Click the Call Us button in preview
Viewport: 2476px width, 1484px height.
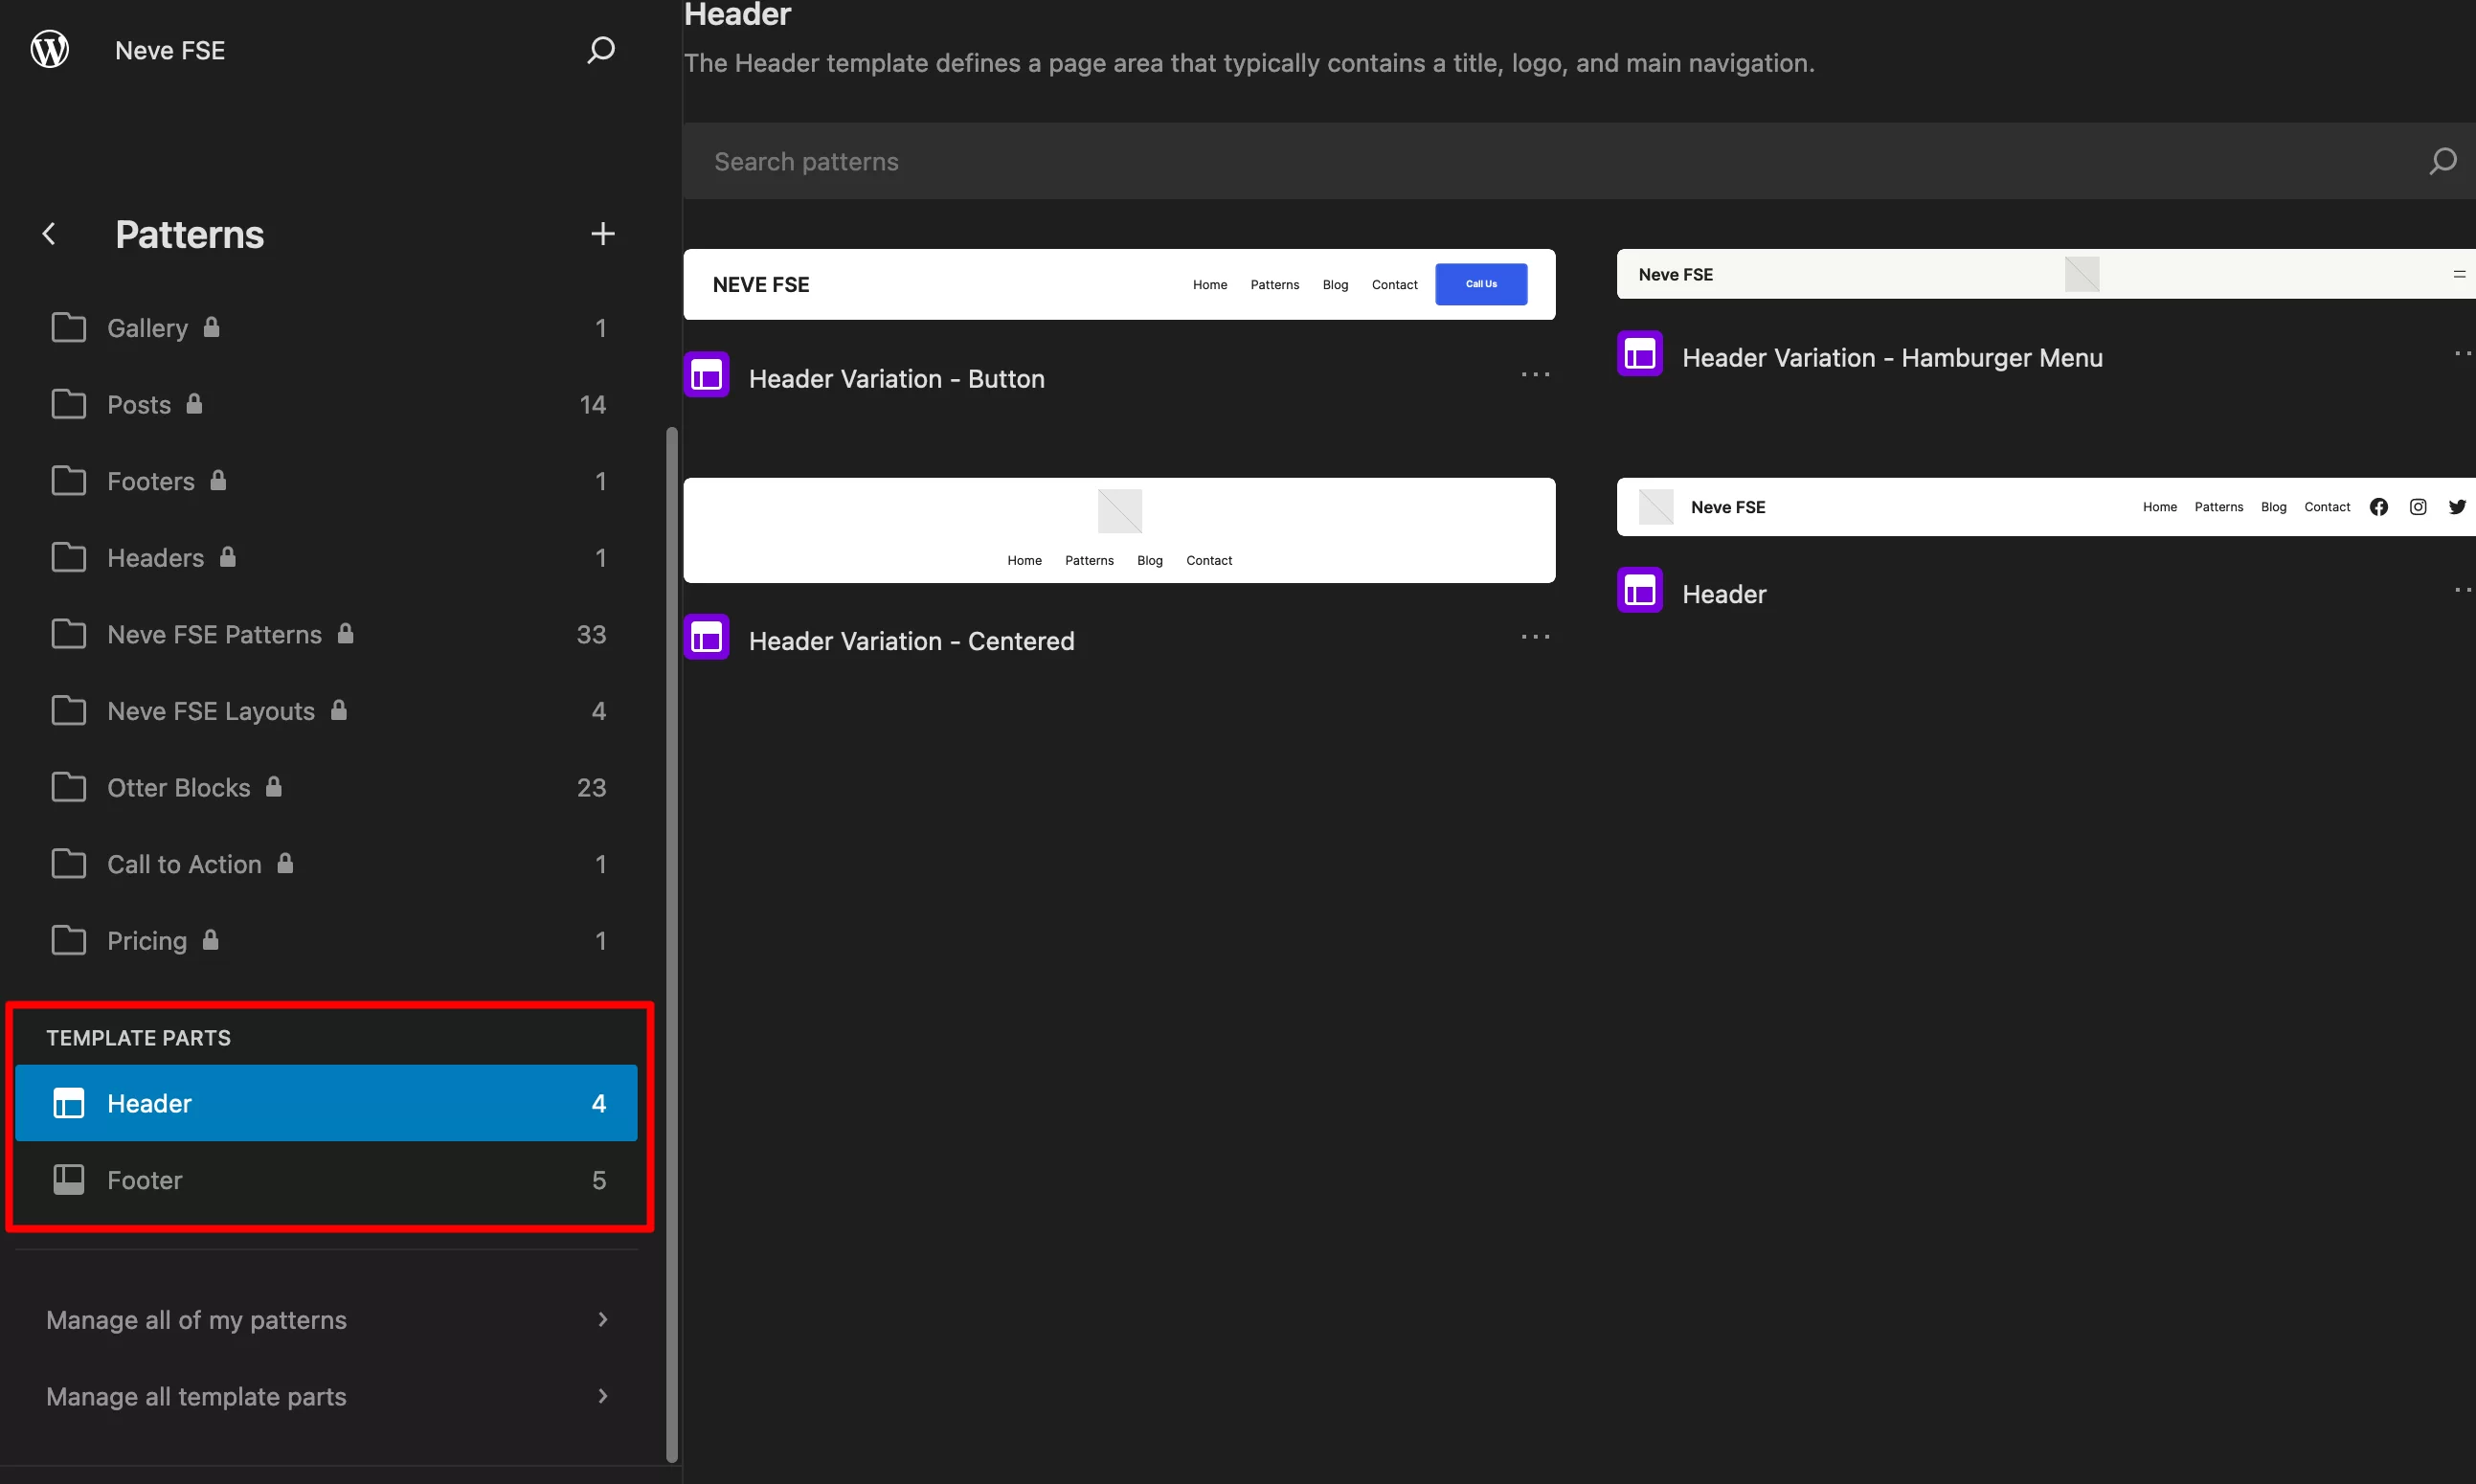point(1481,284)
